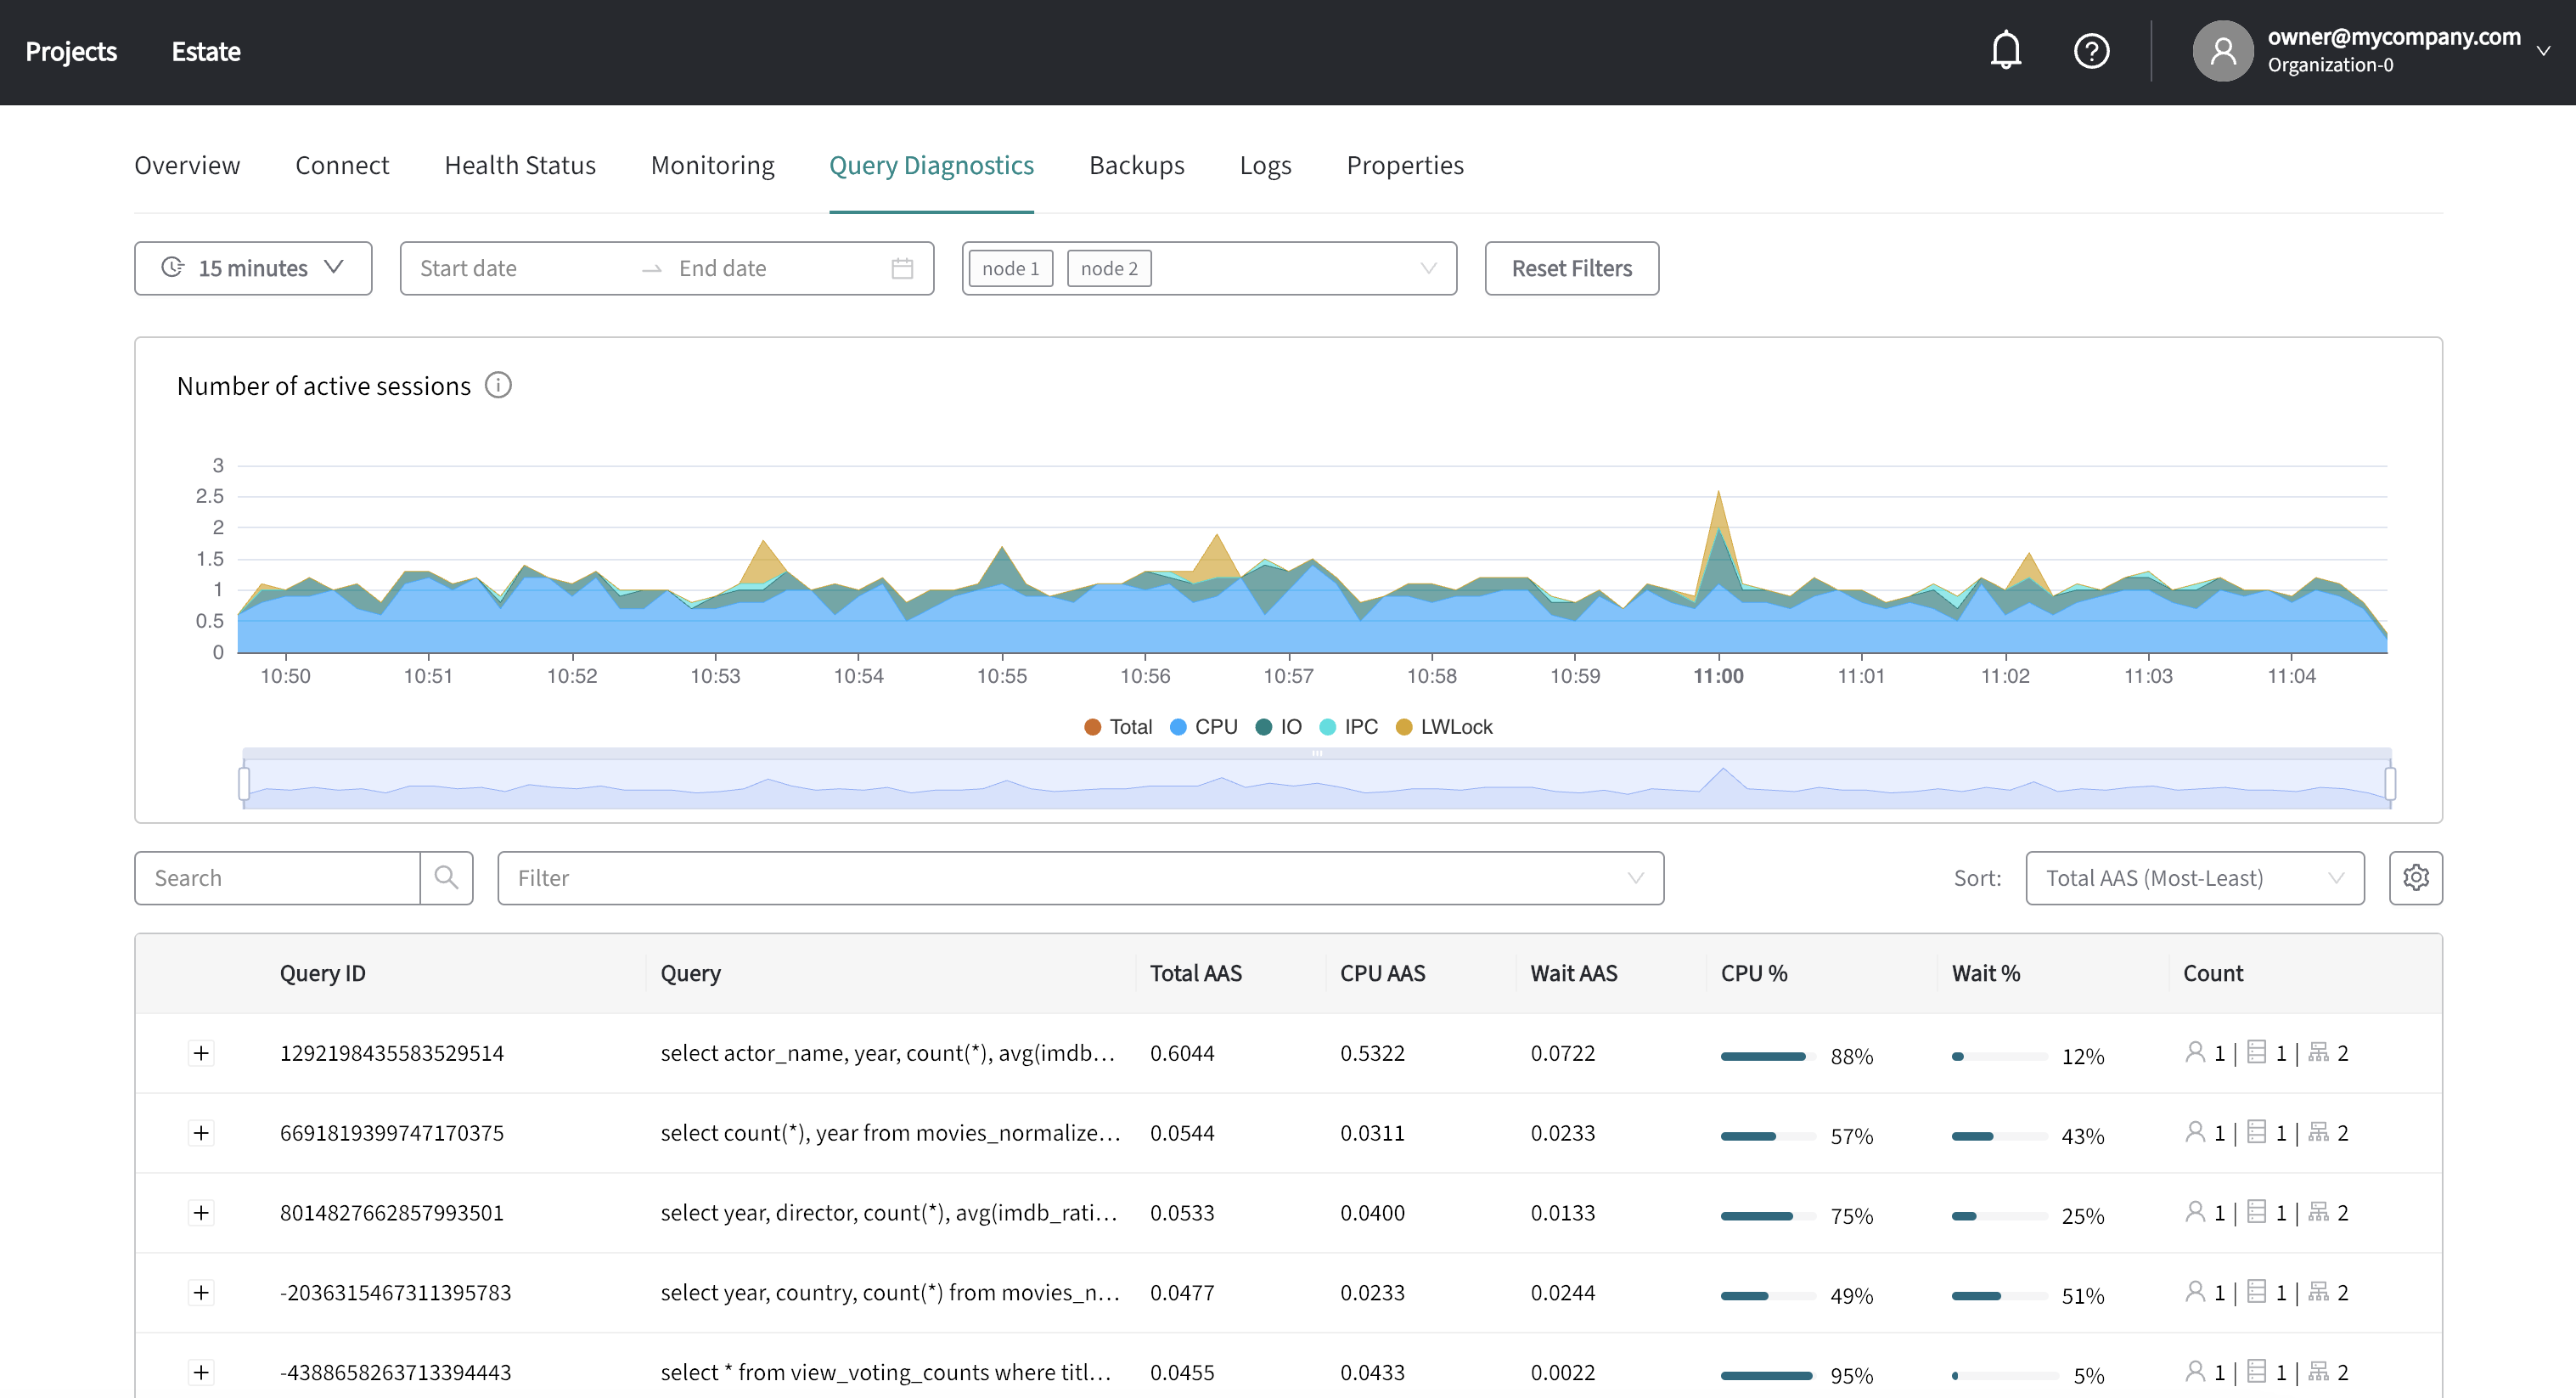Go to Estate in top navigation
The image size is (2576, 1398).
pyautogui.click(x=206, y=51)
